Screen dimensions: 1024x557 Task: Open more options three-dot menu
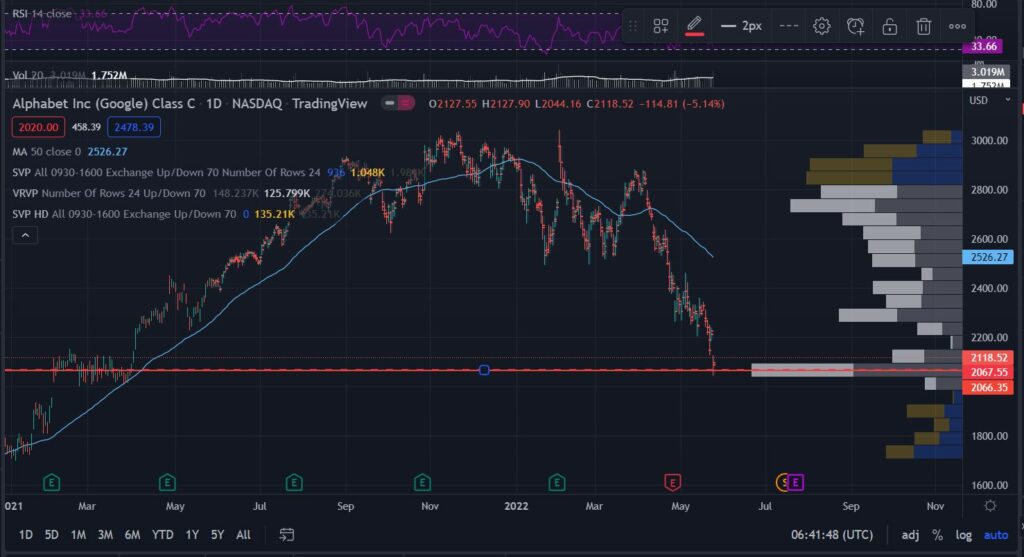point(957,26)
